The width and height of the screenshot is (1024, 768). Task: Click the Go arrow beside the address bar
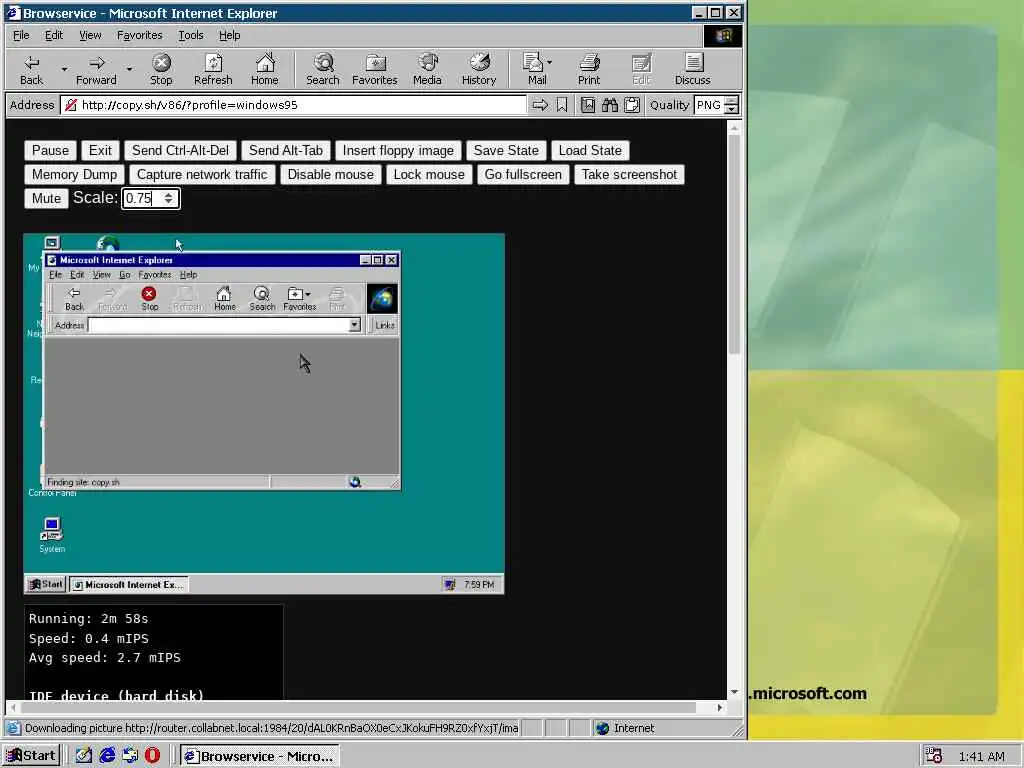pyautogui.click(x=540, y=105)
